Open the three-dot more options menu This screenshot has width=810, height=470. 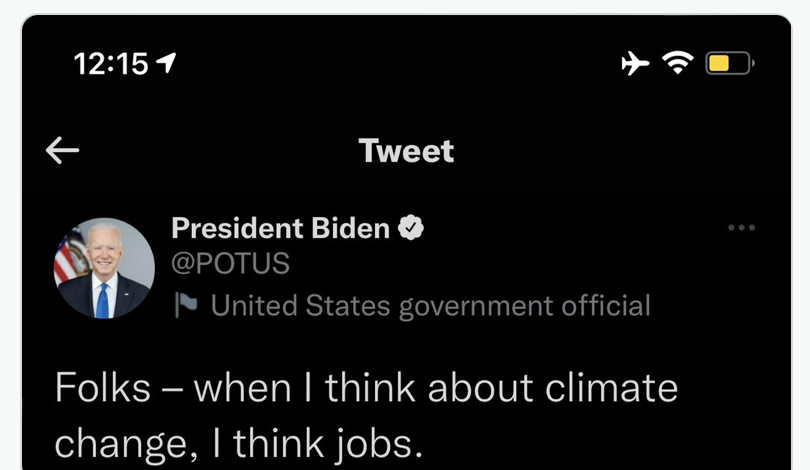[741, 228]
